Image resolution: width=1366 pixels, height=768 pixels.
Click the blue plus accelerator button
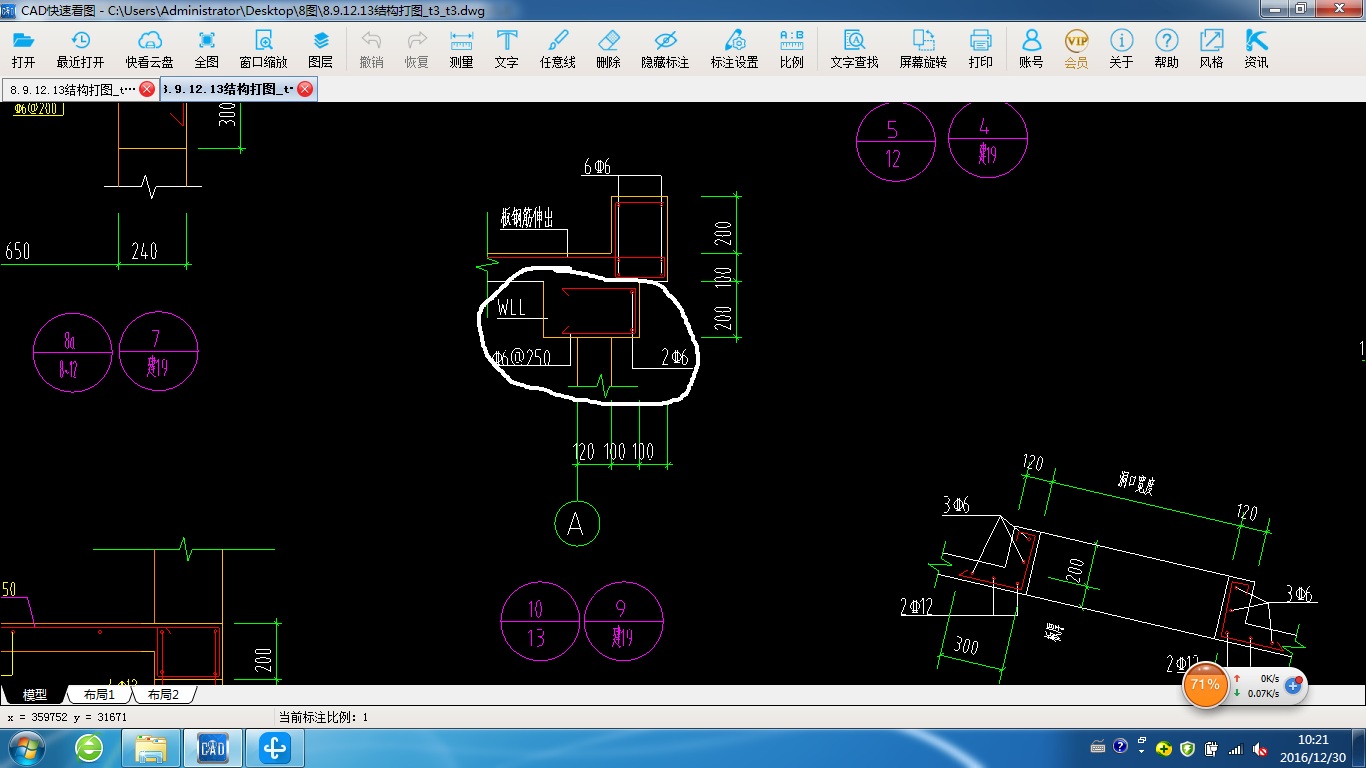[1293, 685]
